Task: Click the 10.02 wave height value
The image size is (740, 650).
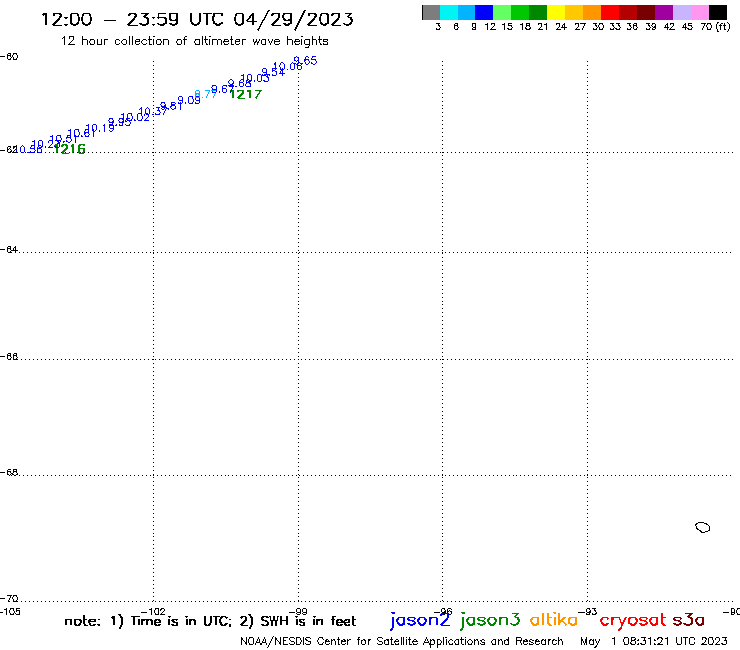Action: tap(135, 117)
